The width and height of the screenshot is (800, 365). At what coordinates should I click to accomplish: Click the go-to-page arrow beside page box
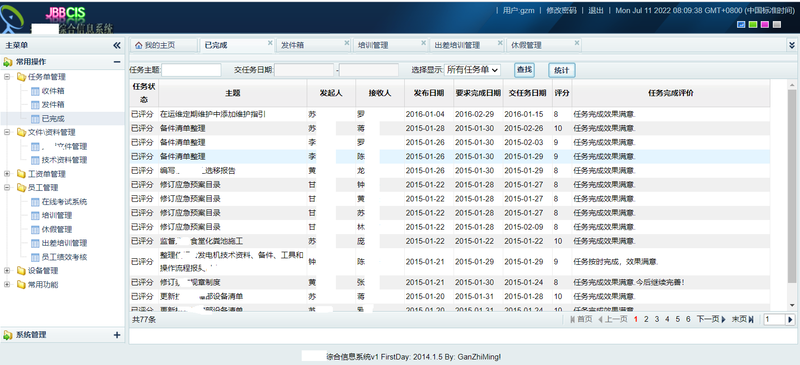pos(790,320)
